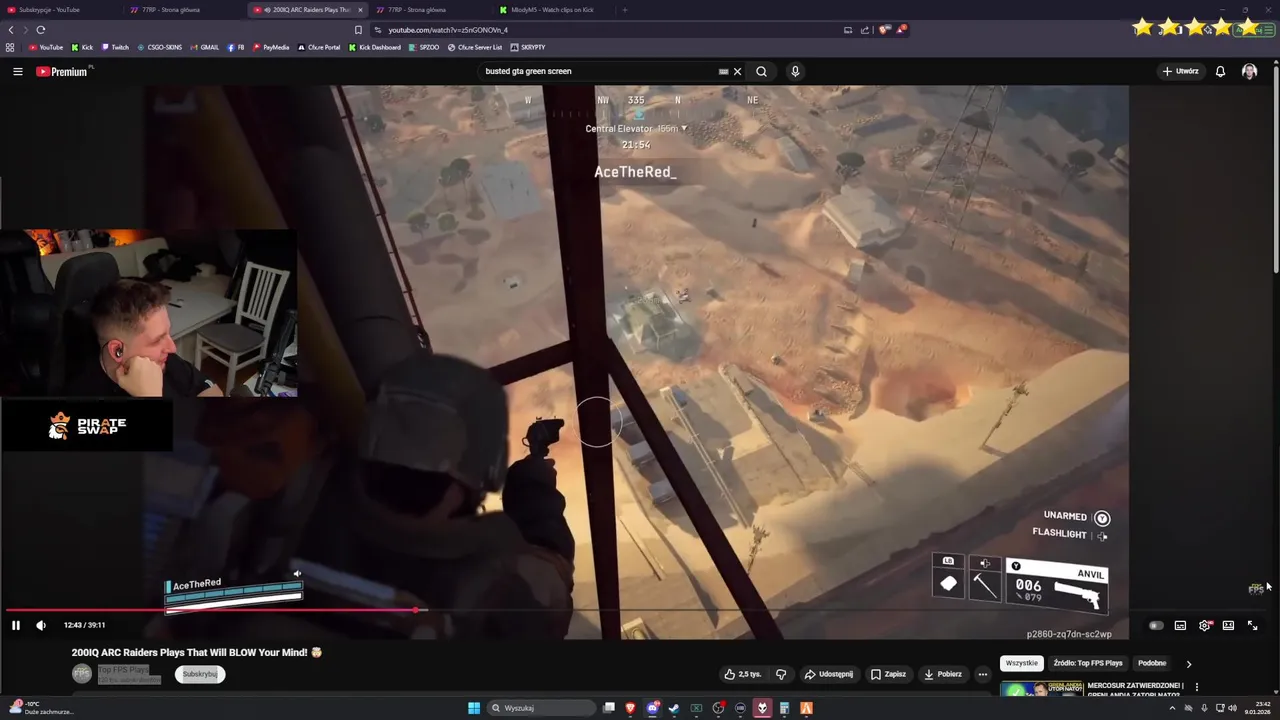Mute the video player volume
The image size is (1280, 720).
41,625
